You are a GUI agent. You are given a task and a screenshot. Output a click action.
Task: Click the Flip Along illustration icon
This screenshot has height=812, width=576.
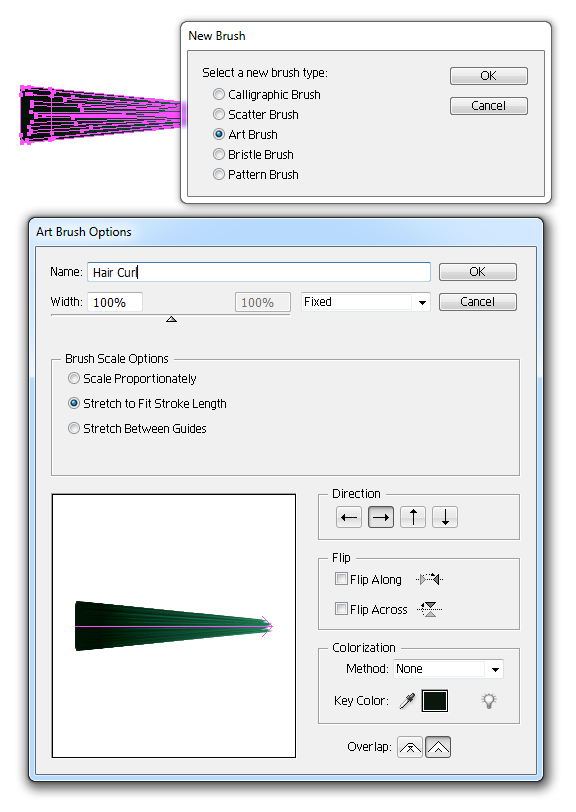(x=429, y=579)
